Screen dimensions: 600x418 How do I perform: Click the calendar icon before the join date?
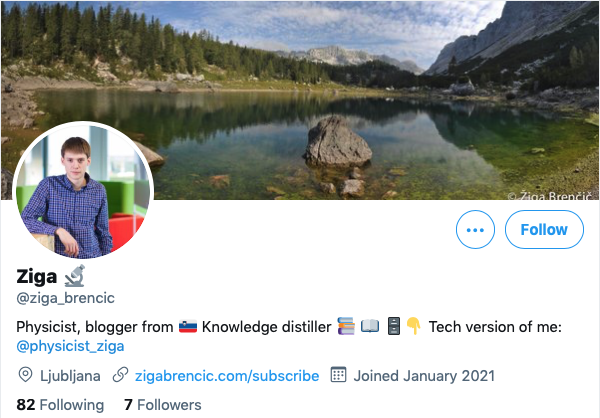pyautogui.click(x=338, y=376)
